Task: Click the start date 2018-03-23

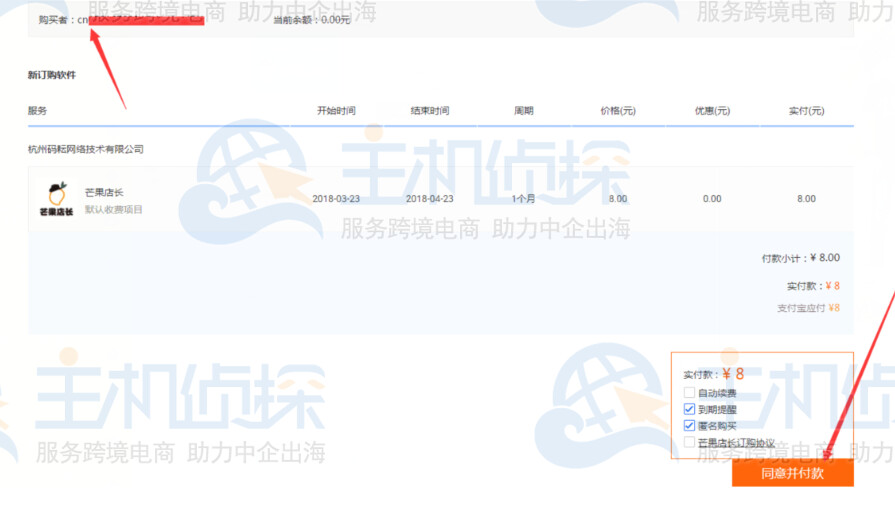Action: click(x=336, y=199)
